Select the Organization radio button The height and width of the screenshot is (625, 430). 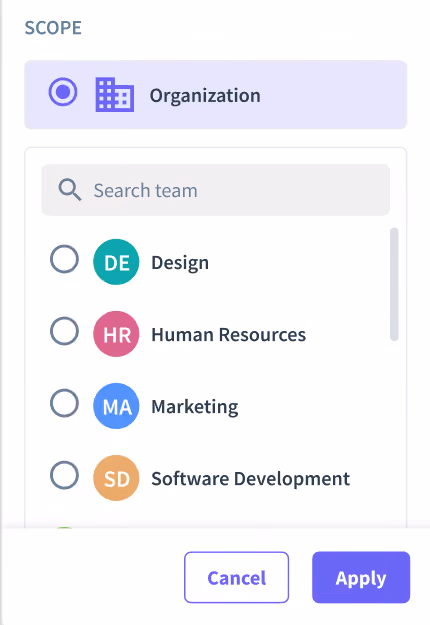[x=63, y=92]
